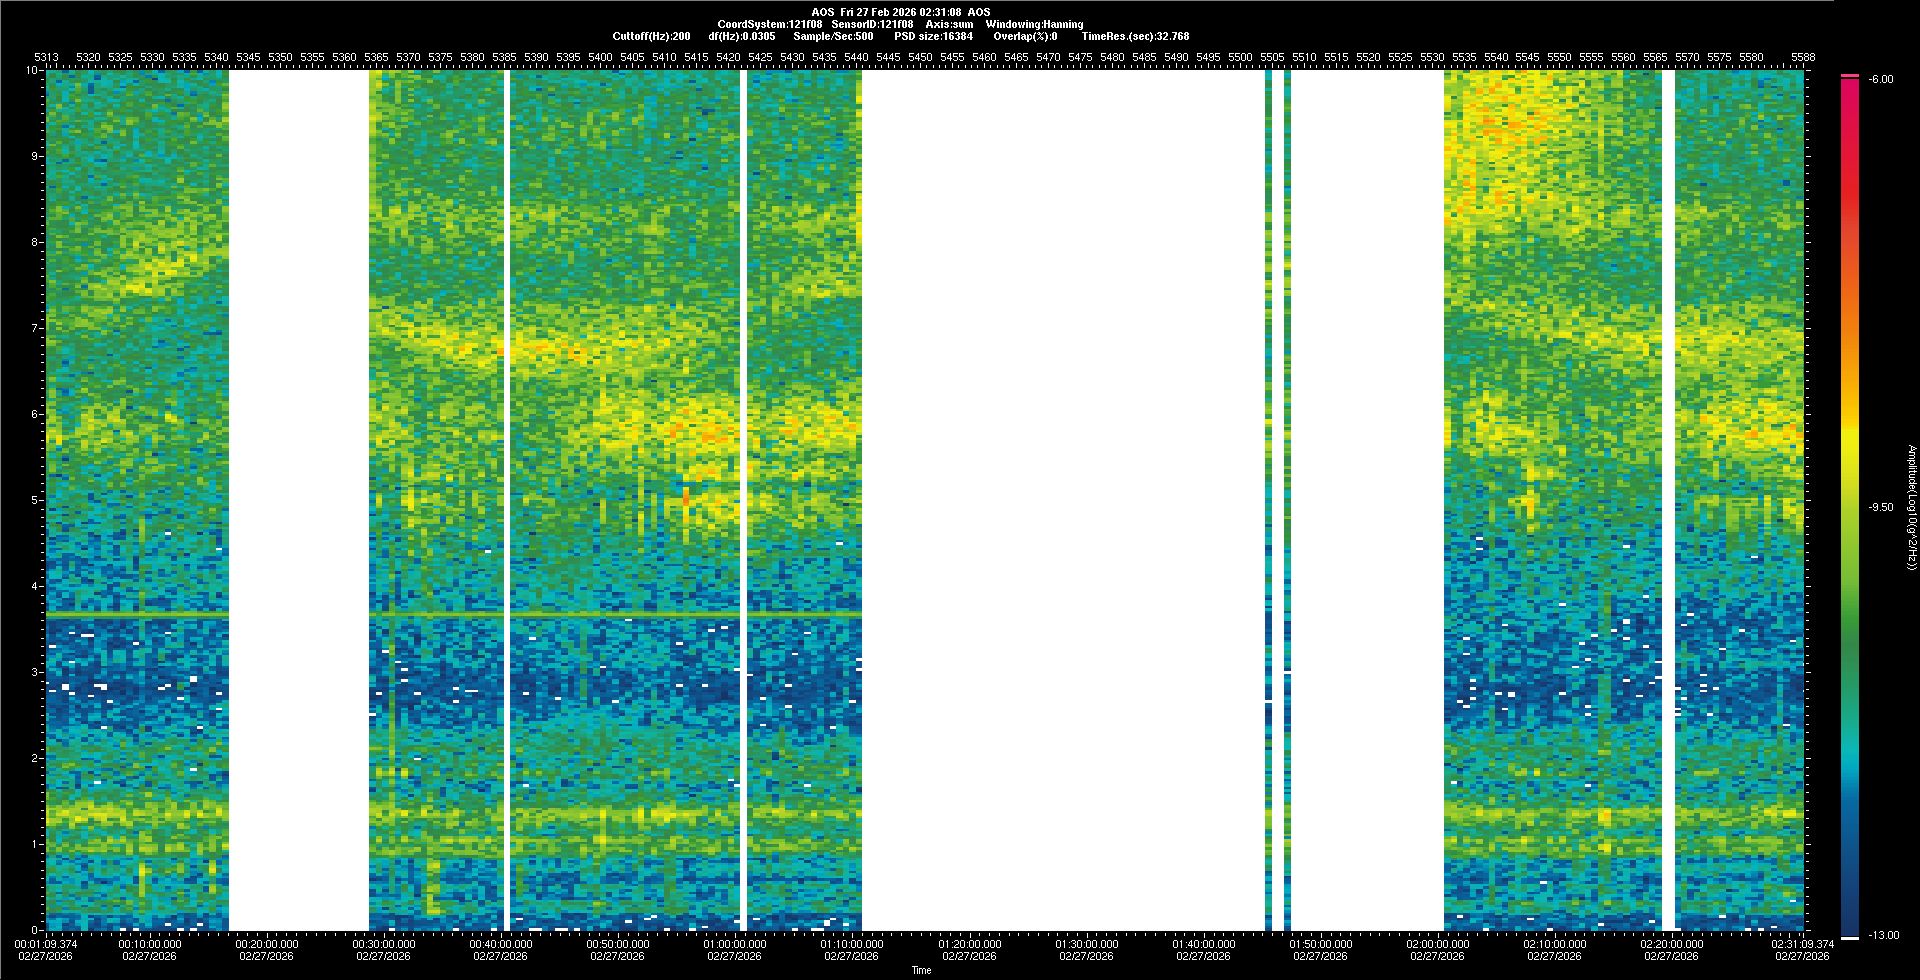Click the 00:10:00.000 time axis label
Screen dimensions: 1920x980
[x=150, y=944]
